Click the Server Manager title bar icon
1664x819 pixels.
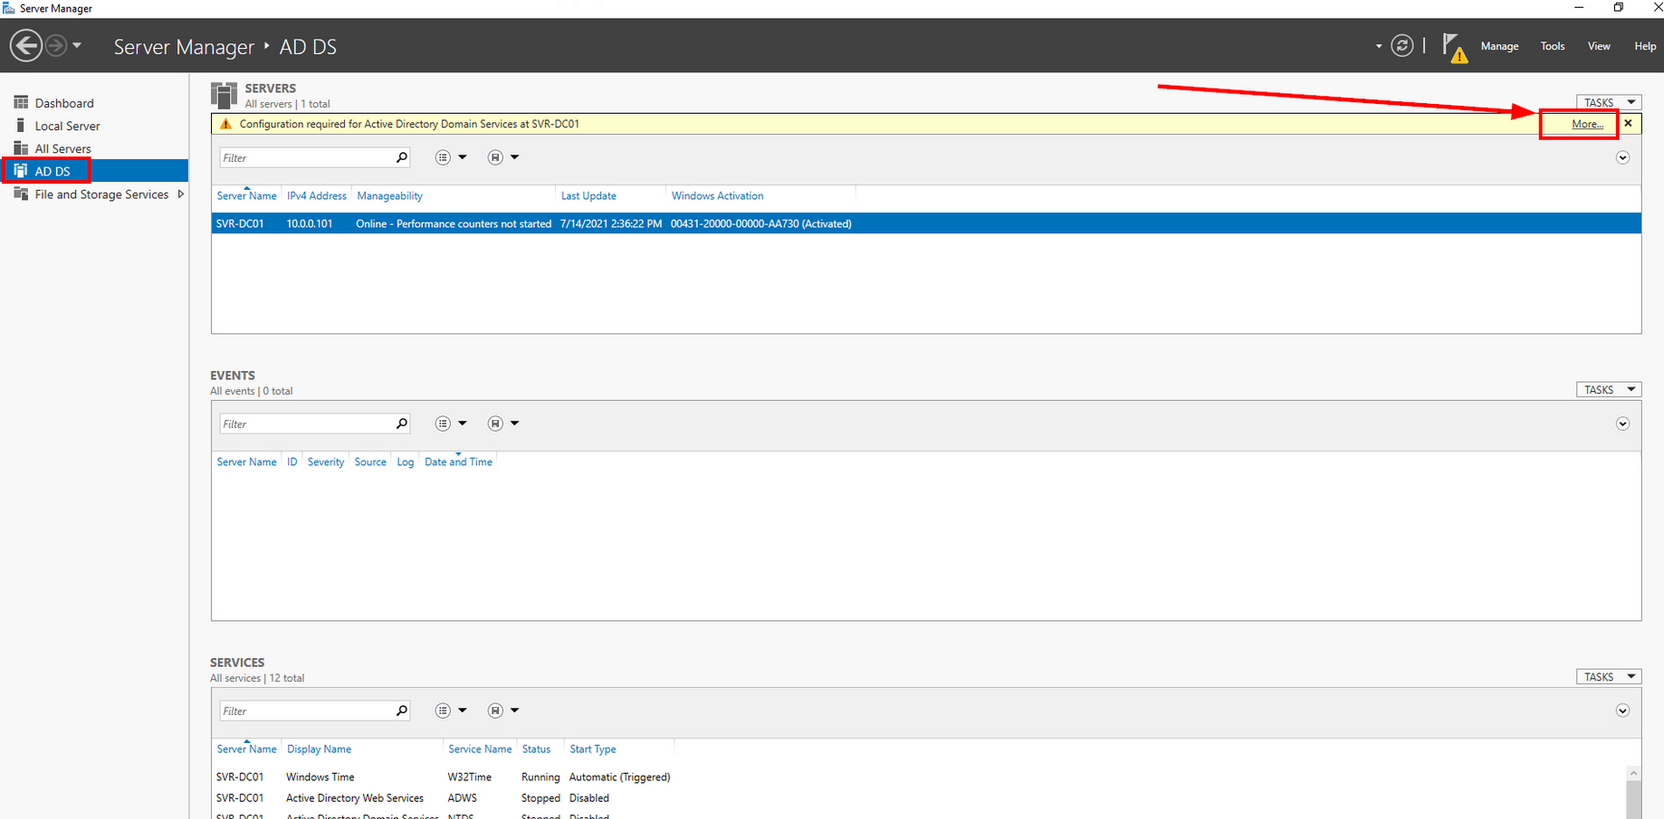9,8
